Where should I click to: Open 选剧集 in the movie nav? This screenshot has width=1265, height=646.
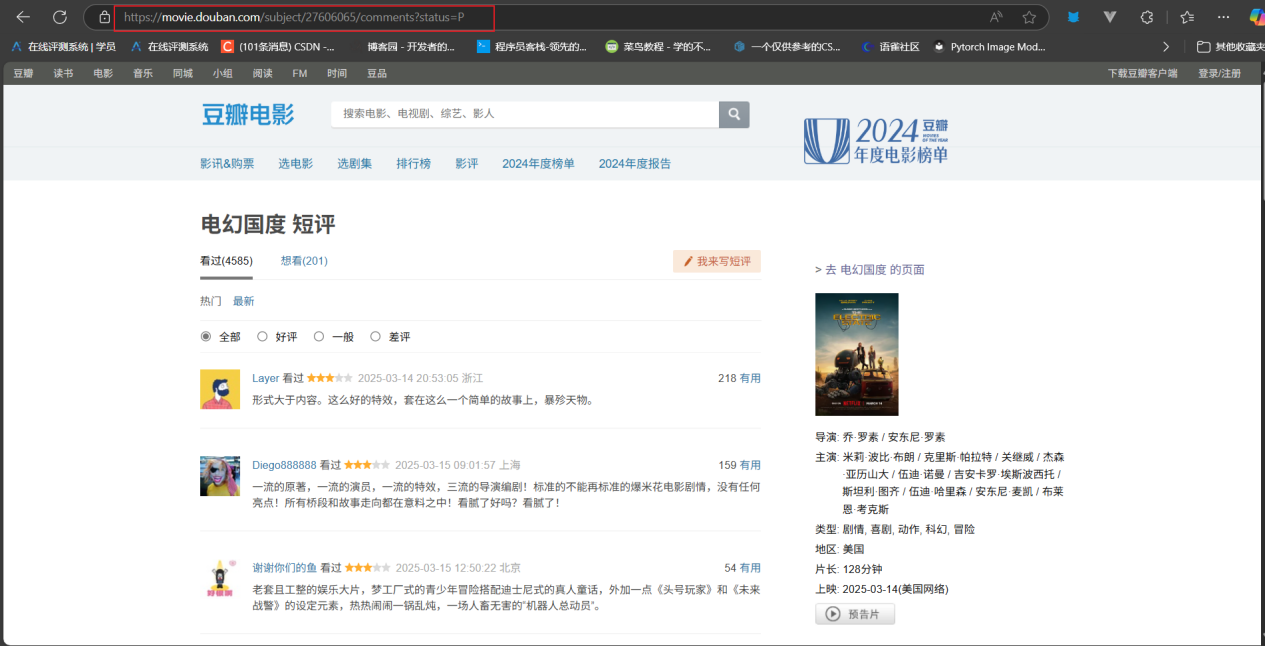coord(355,164)
